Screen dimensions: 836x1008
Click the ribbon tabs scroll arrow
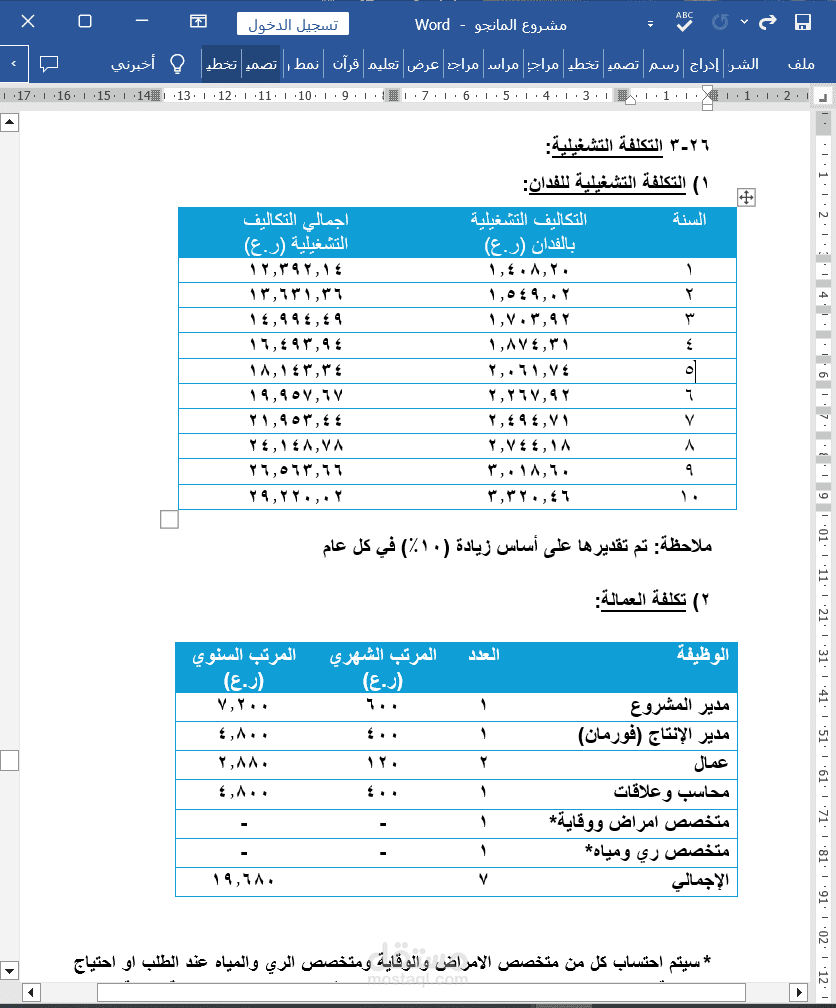click(x=14, y=64)
